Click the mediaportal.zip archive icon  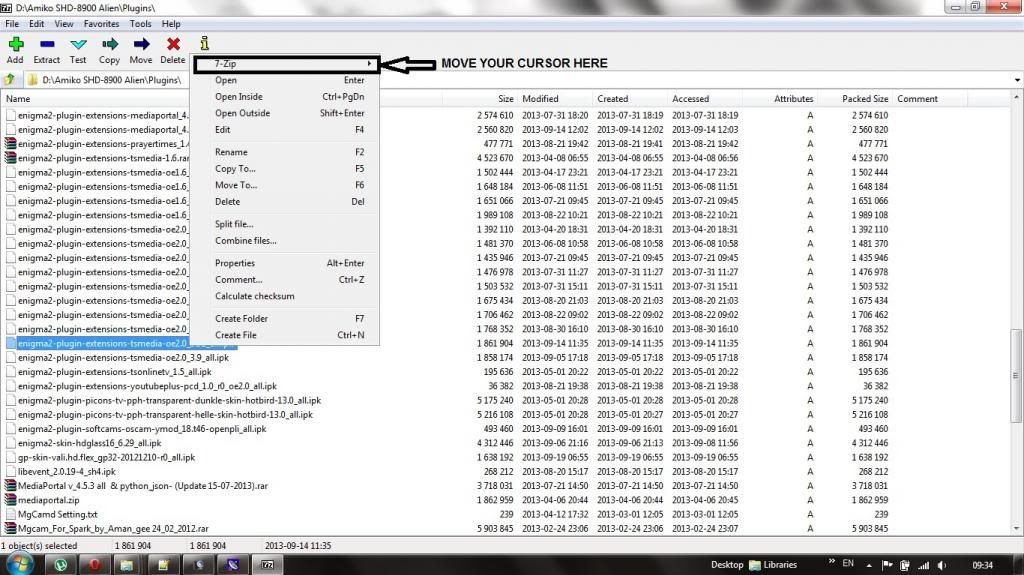(x=10, y=500)
